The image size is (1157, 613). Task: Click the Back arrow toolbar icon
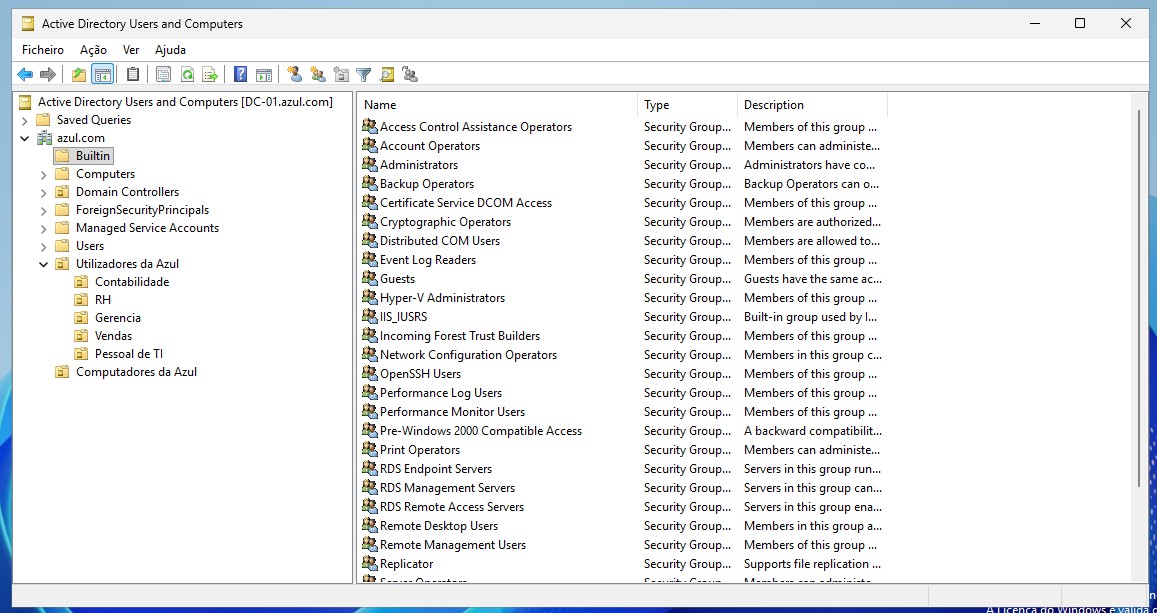pyautogui.click(x=25, y=75)
